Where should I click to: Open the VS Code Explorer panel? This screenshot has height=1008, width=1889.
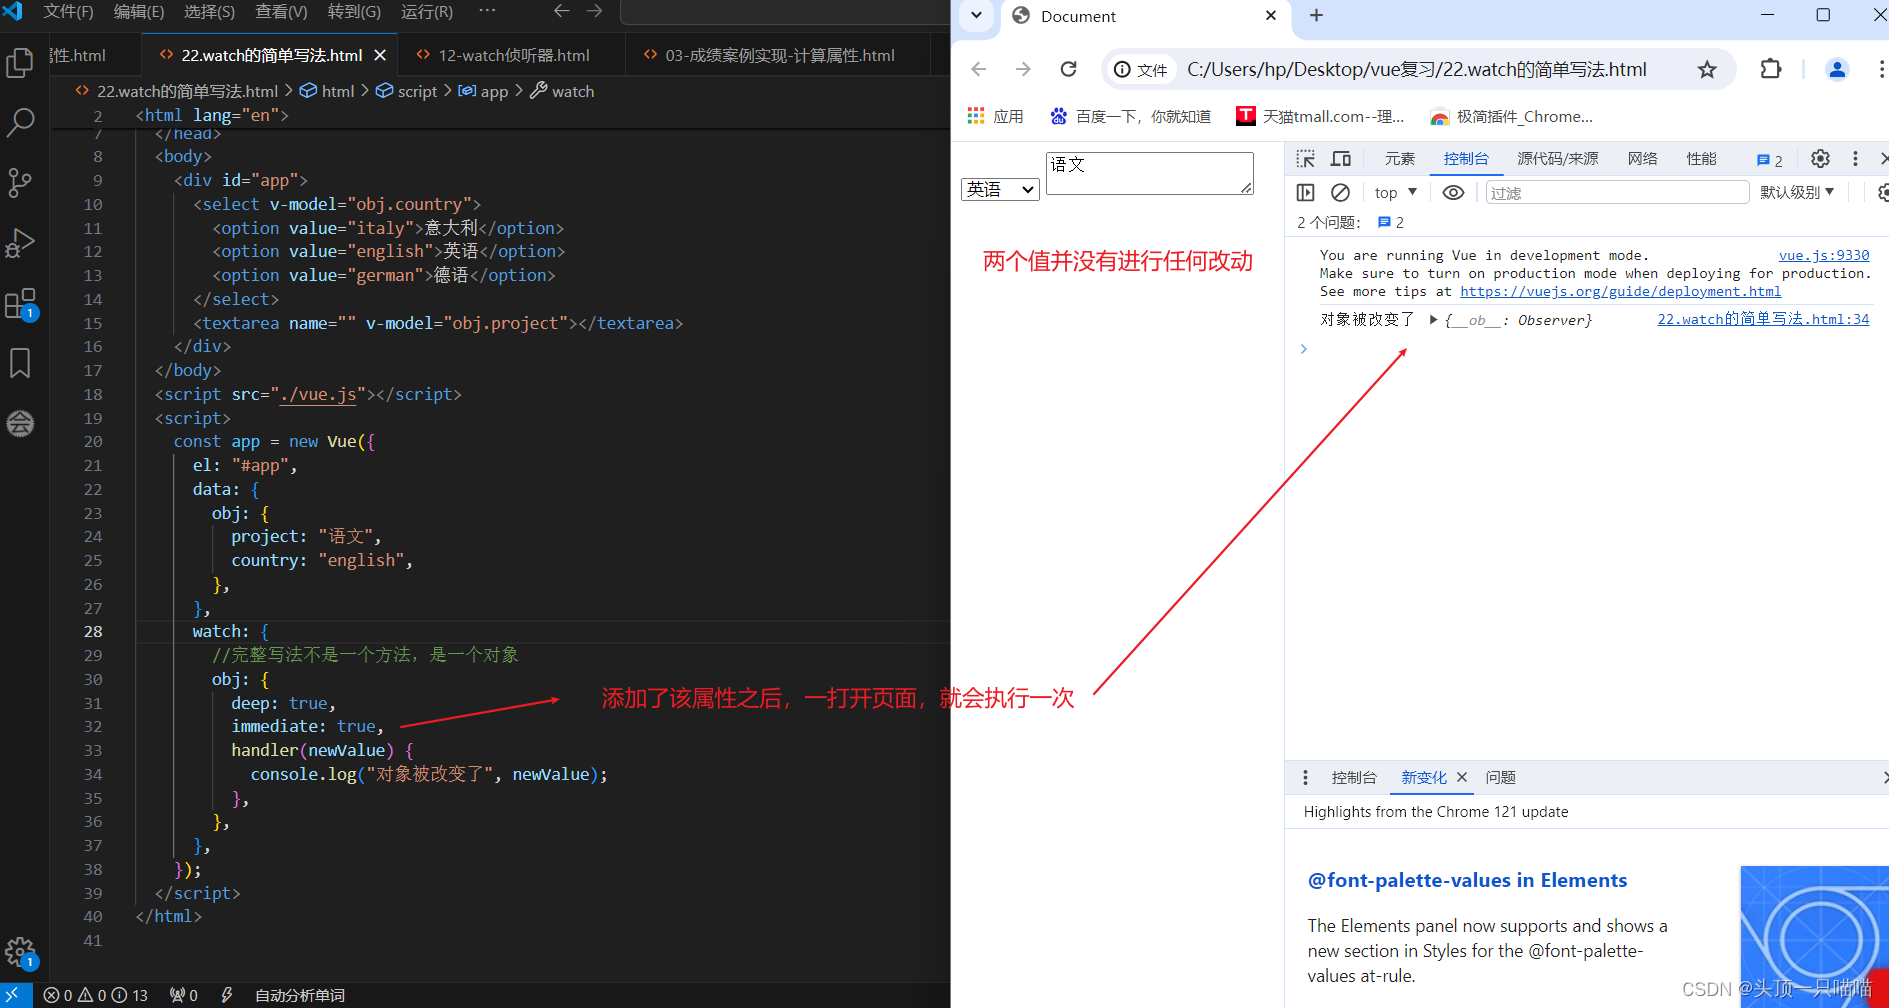coord(20,63)
